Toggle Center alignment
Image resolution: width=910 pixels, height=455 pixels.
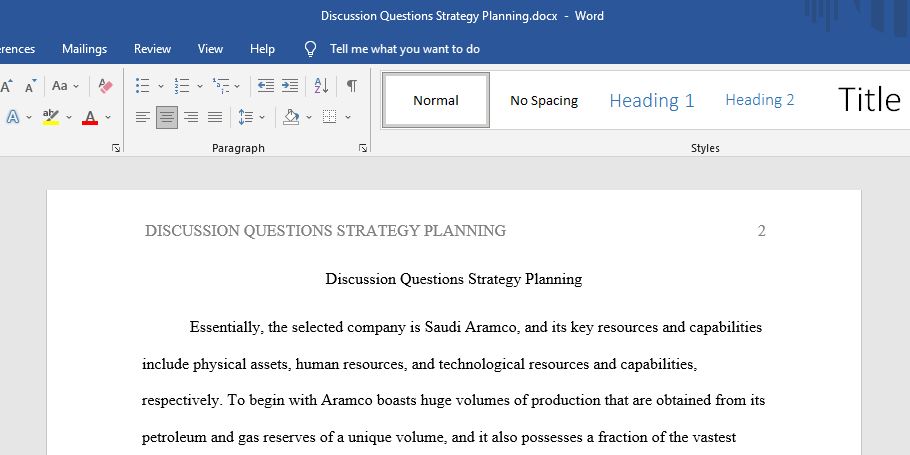[167, 117]
